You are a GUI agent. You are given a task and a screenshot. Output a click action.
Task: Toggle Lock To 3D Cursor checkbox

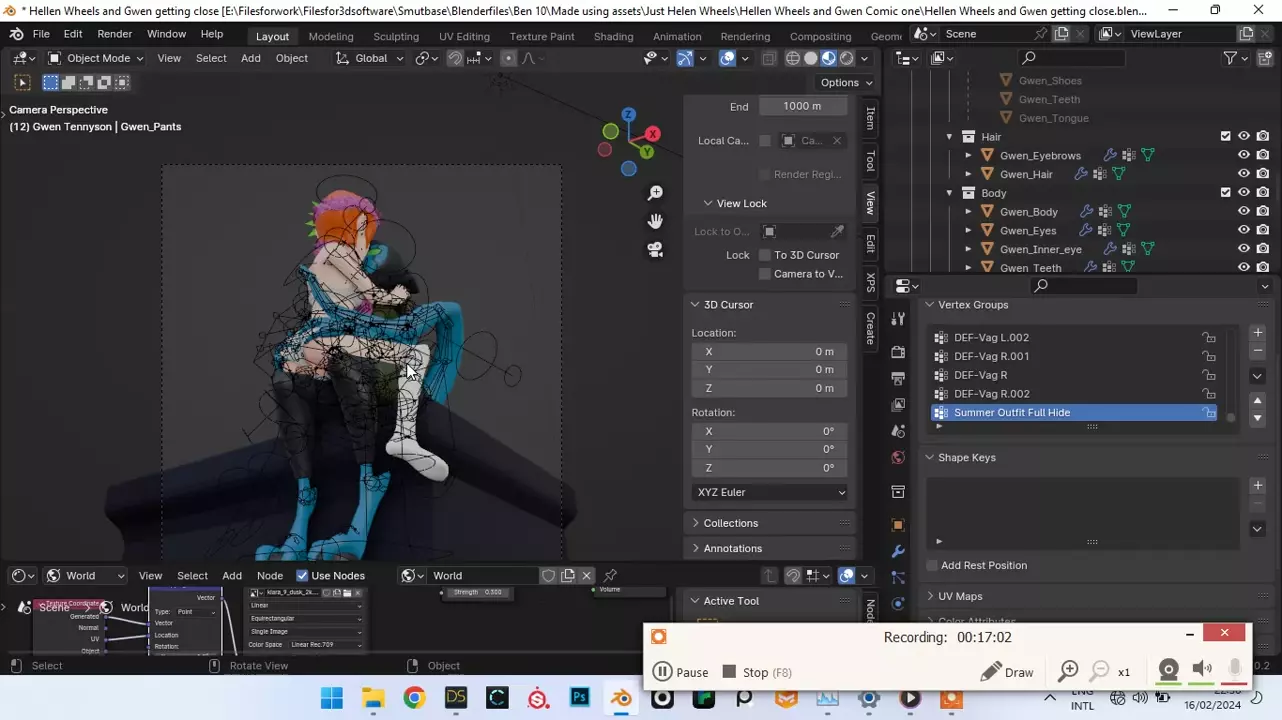765,255
